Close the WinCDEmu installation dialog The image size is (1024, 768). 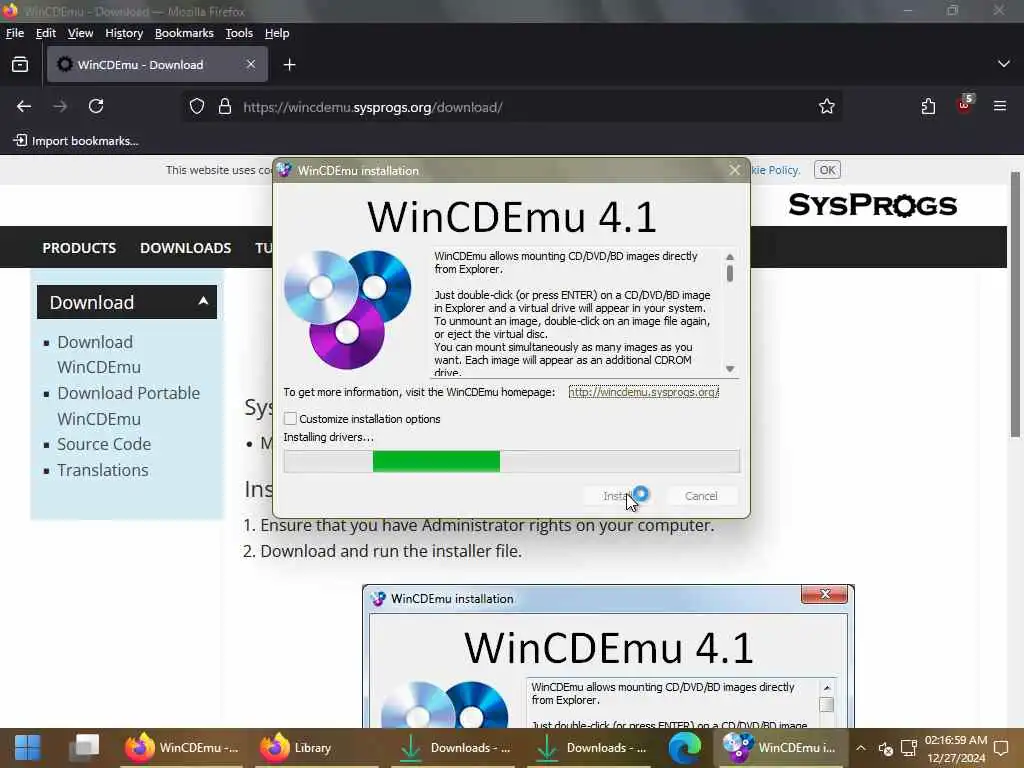coord(735,170)
